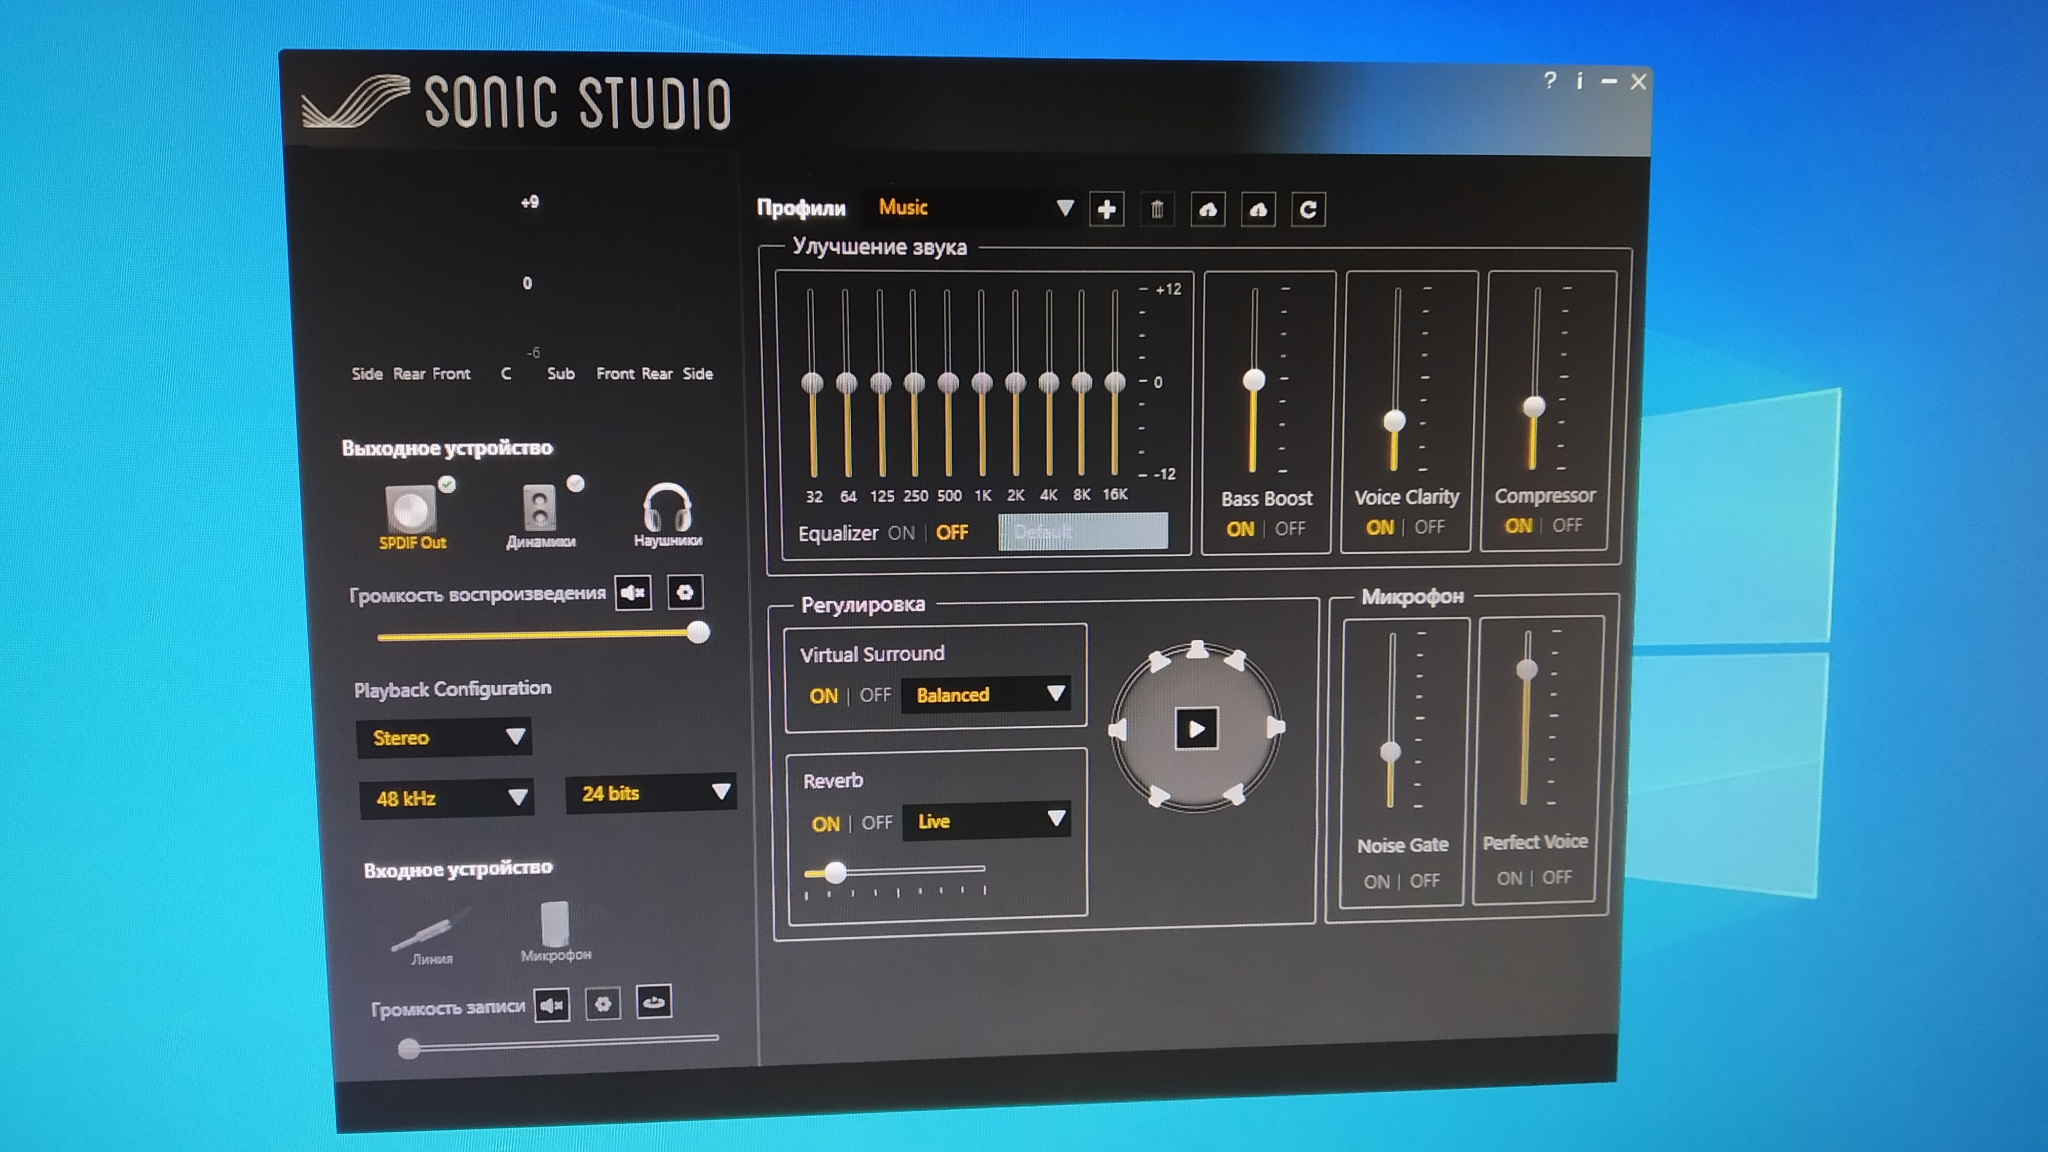Open the Stereo playback configuration dropdown

pyautogui.click(x=444, y=737)
